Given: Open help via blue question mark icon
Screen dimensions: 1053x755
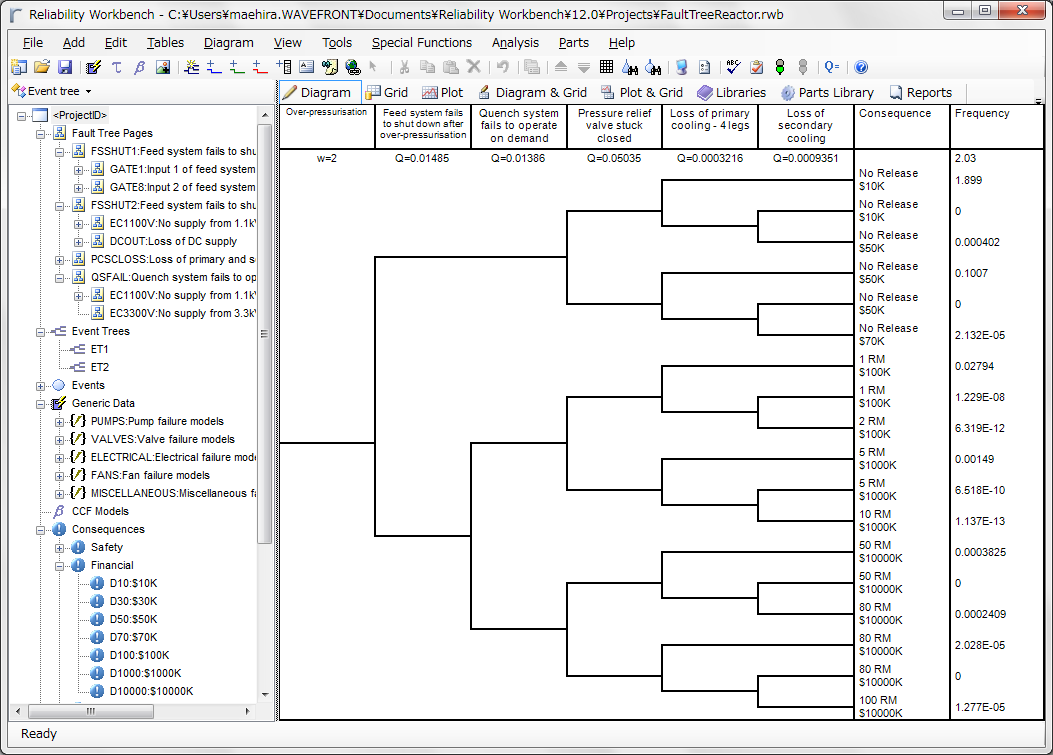Looking at the screenshot, I should pyautogui.click(x=861, y=66).
